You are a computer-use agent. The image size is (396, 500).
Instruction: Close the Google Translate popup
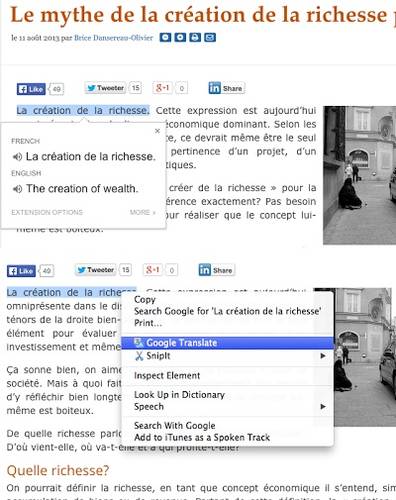(158, 131)
